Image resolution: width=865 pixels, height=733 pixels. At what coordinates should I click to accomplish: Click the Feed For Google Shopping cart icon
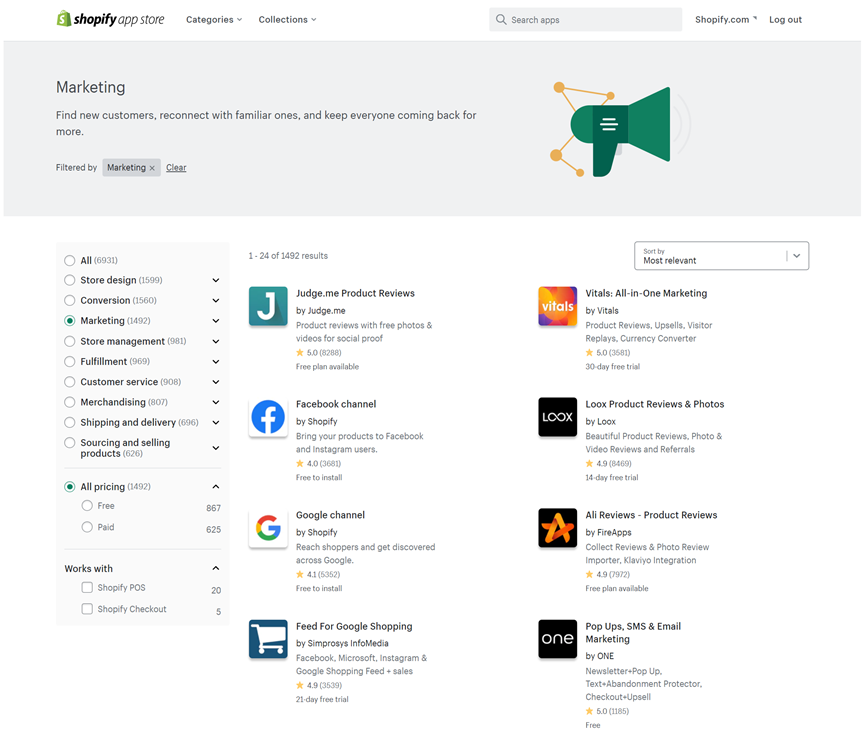point(268,639)
